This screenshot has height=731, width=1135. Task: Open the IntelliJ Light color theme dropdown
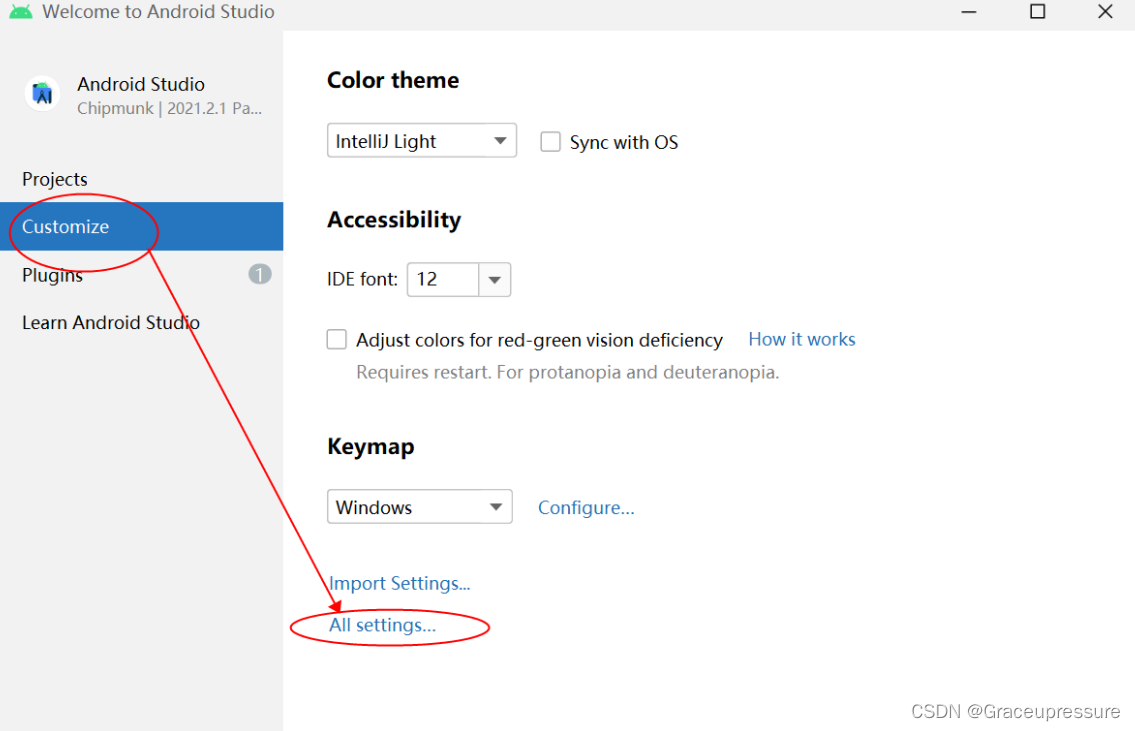point(422,140)
